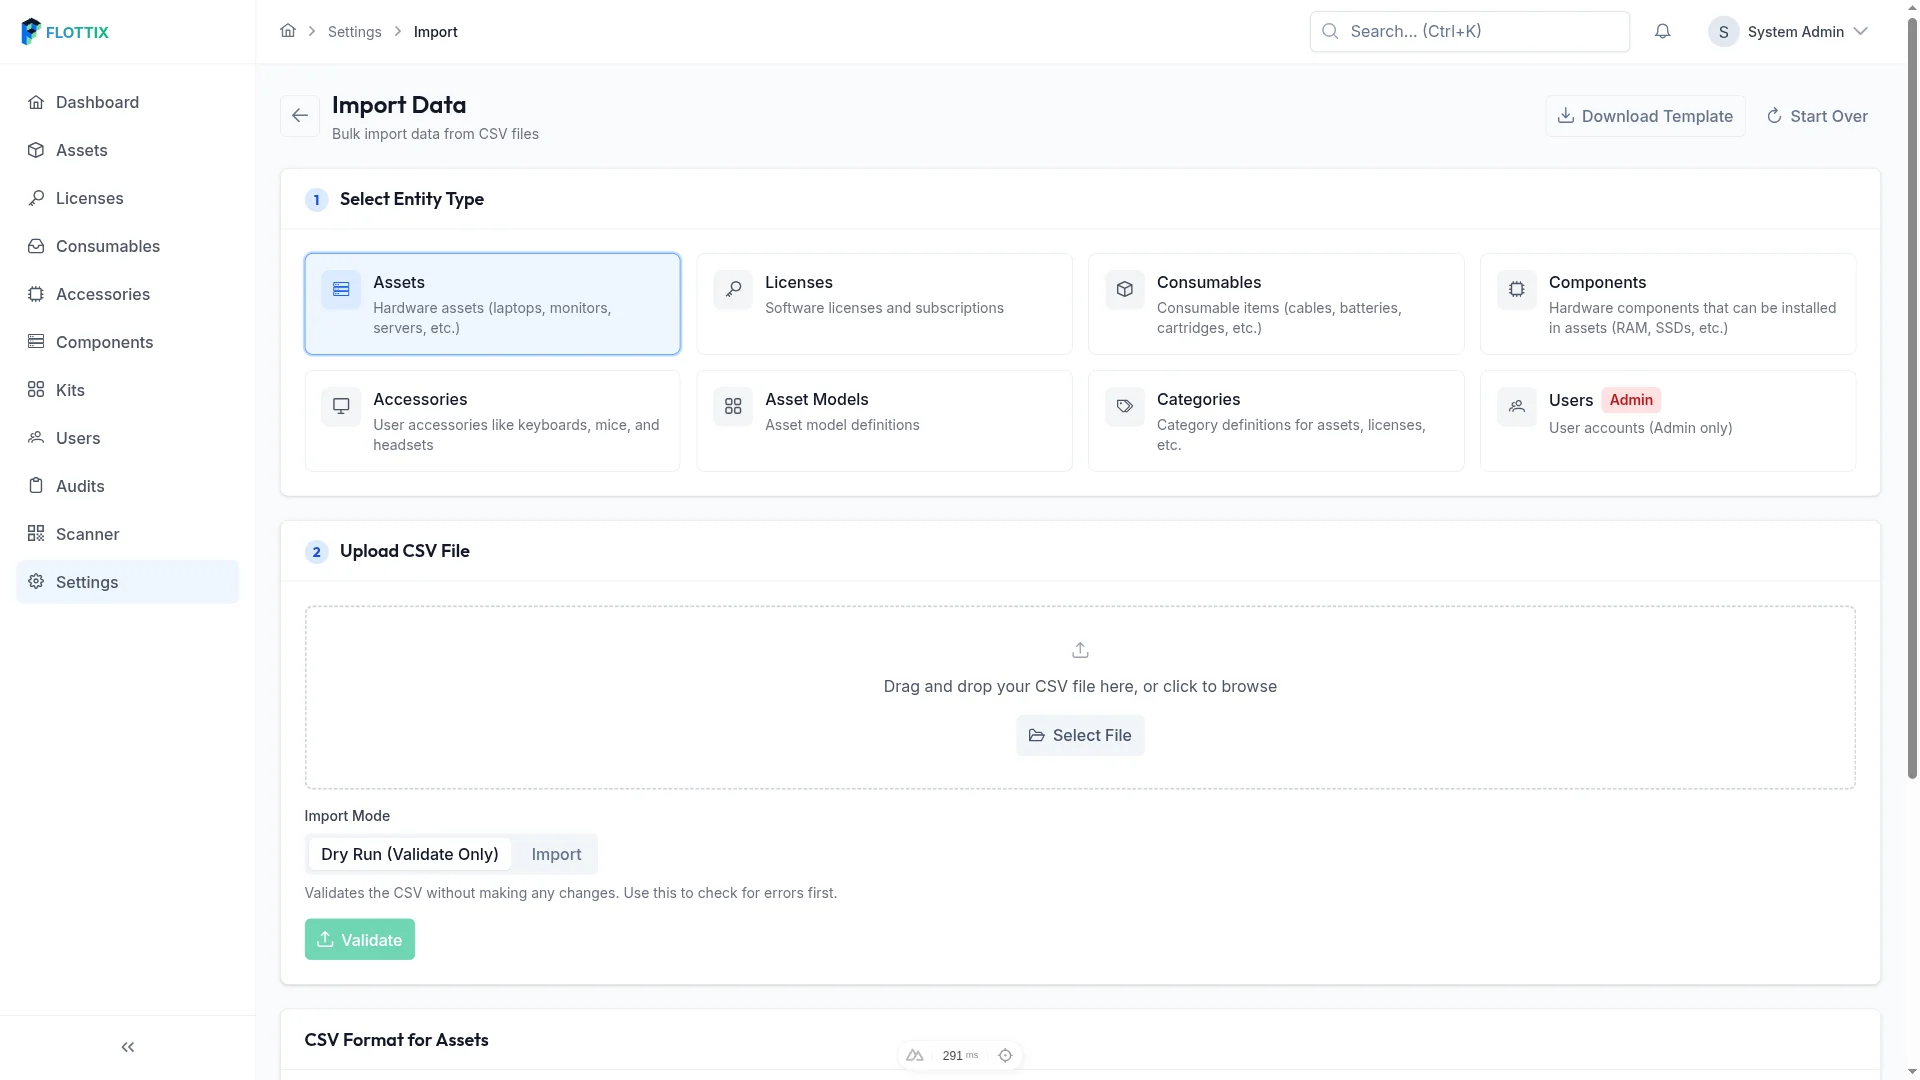The image size is (1920, 1080).
Task: Click the CSV drag and drop area
Action: (1080, 697)
